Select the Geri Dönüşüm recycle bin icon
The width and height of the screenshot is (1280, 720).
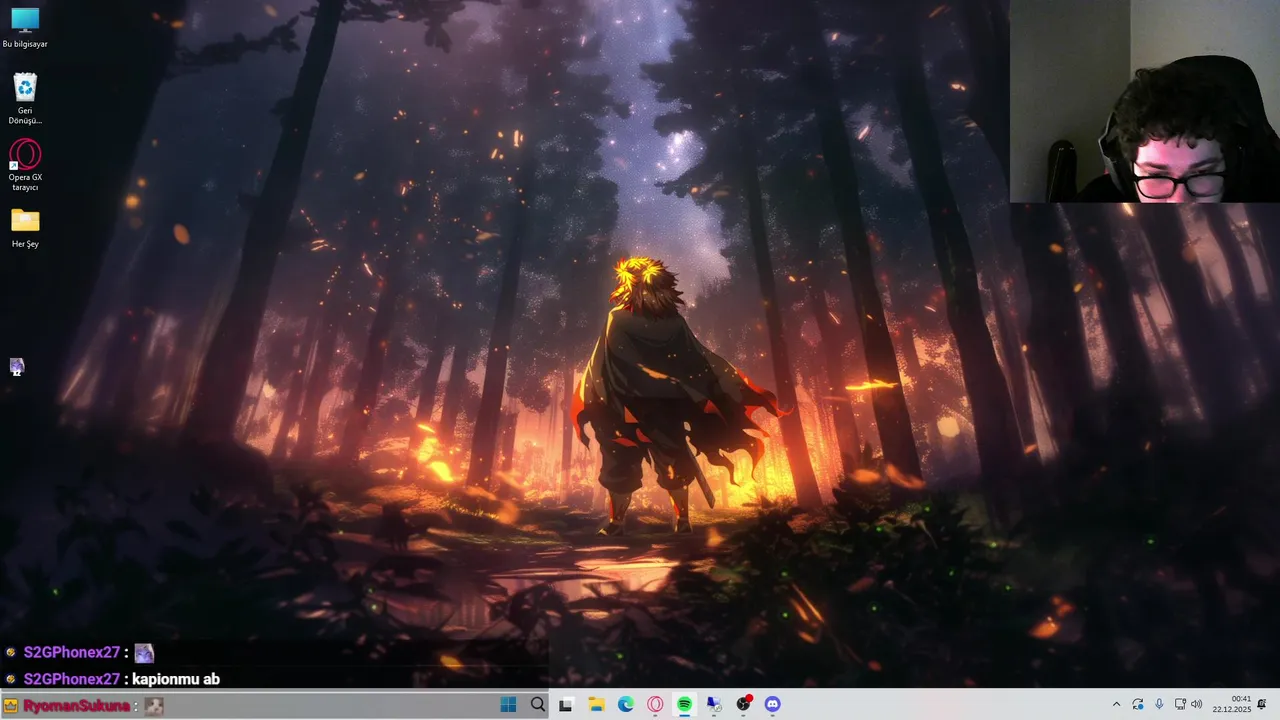coord(25,98)
